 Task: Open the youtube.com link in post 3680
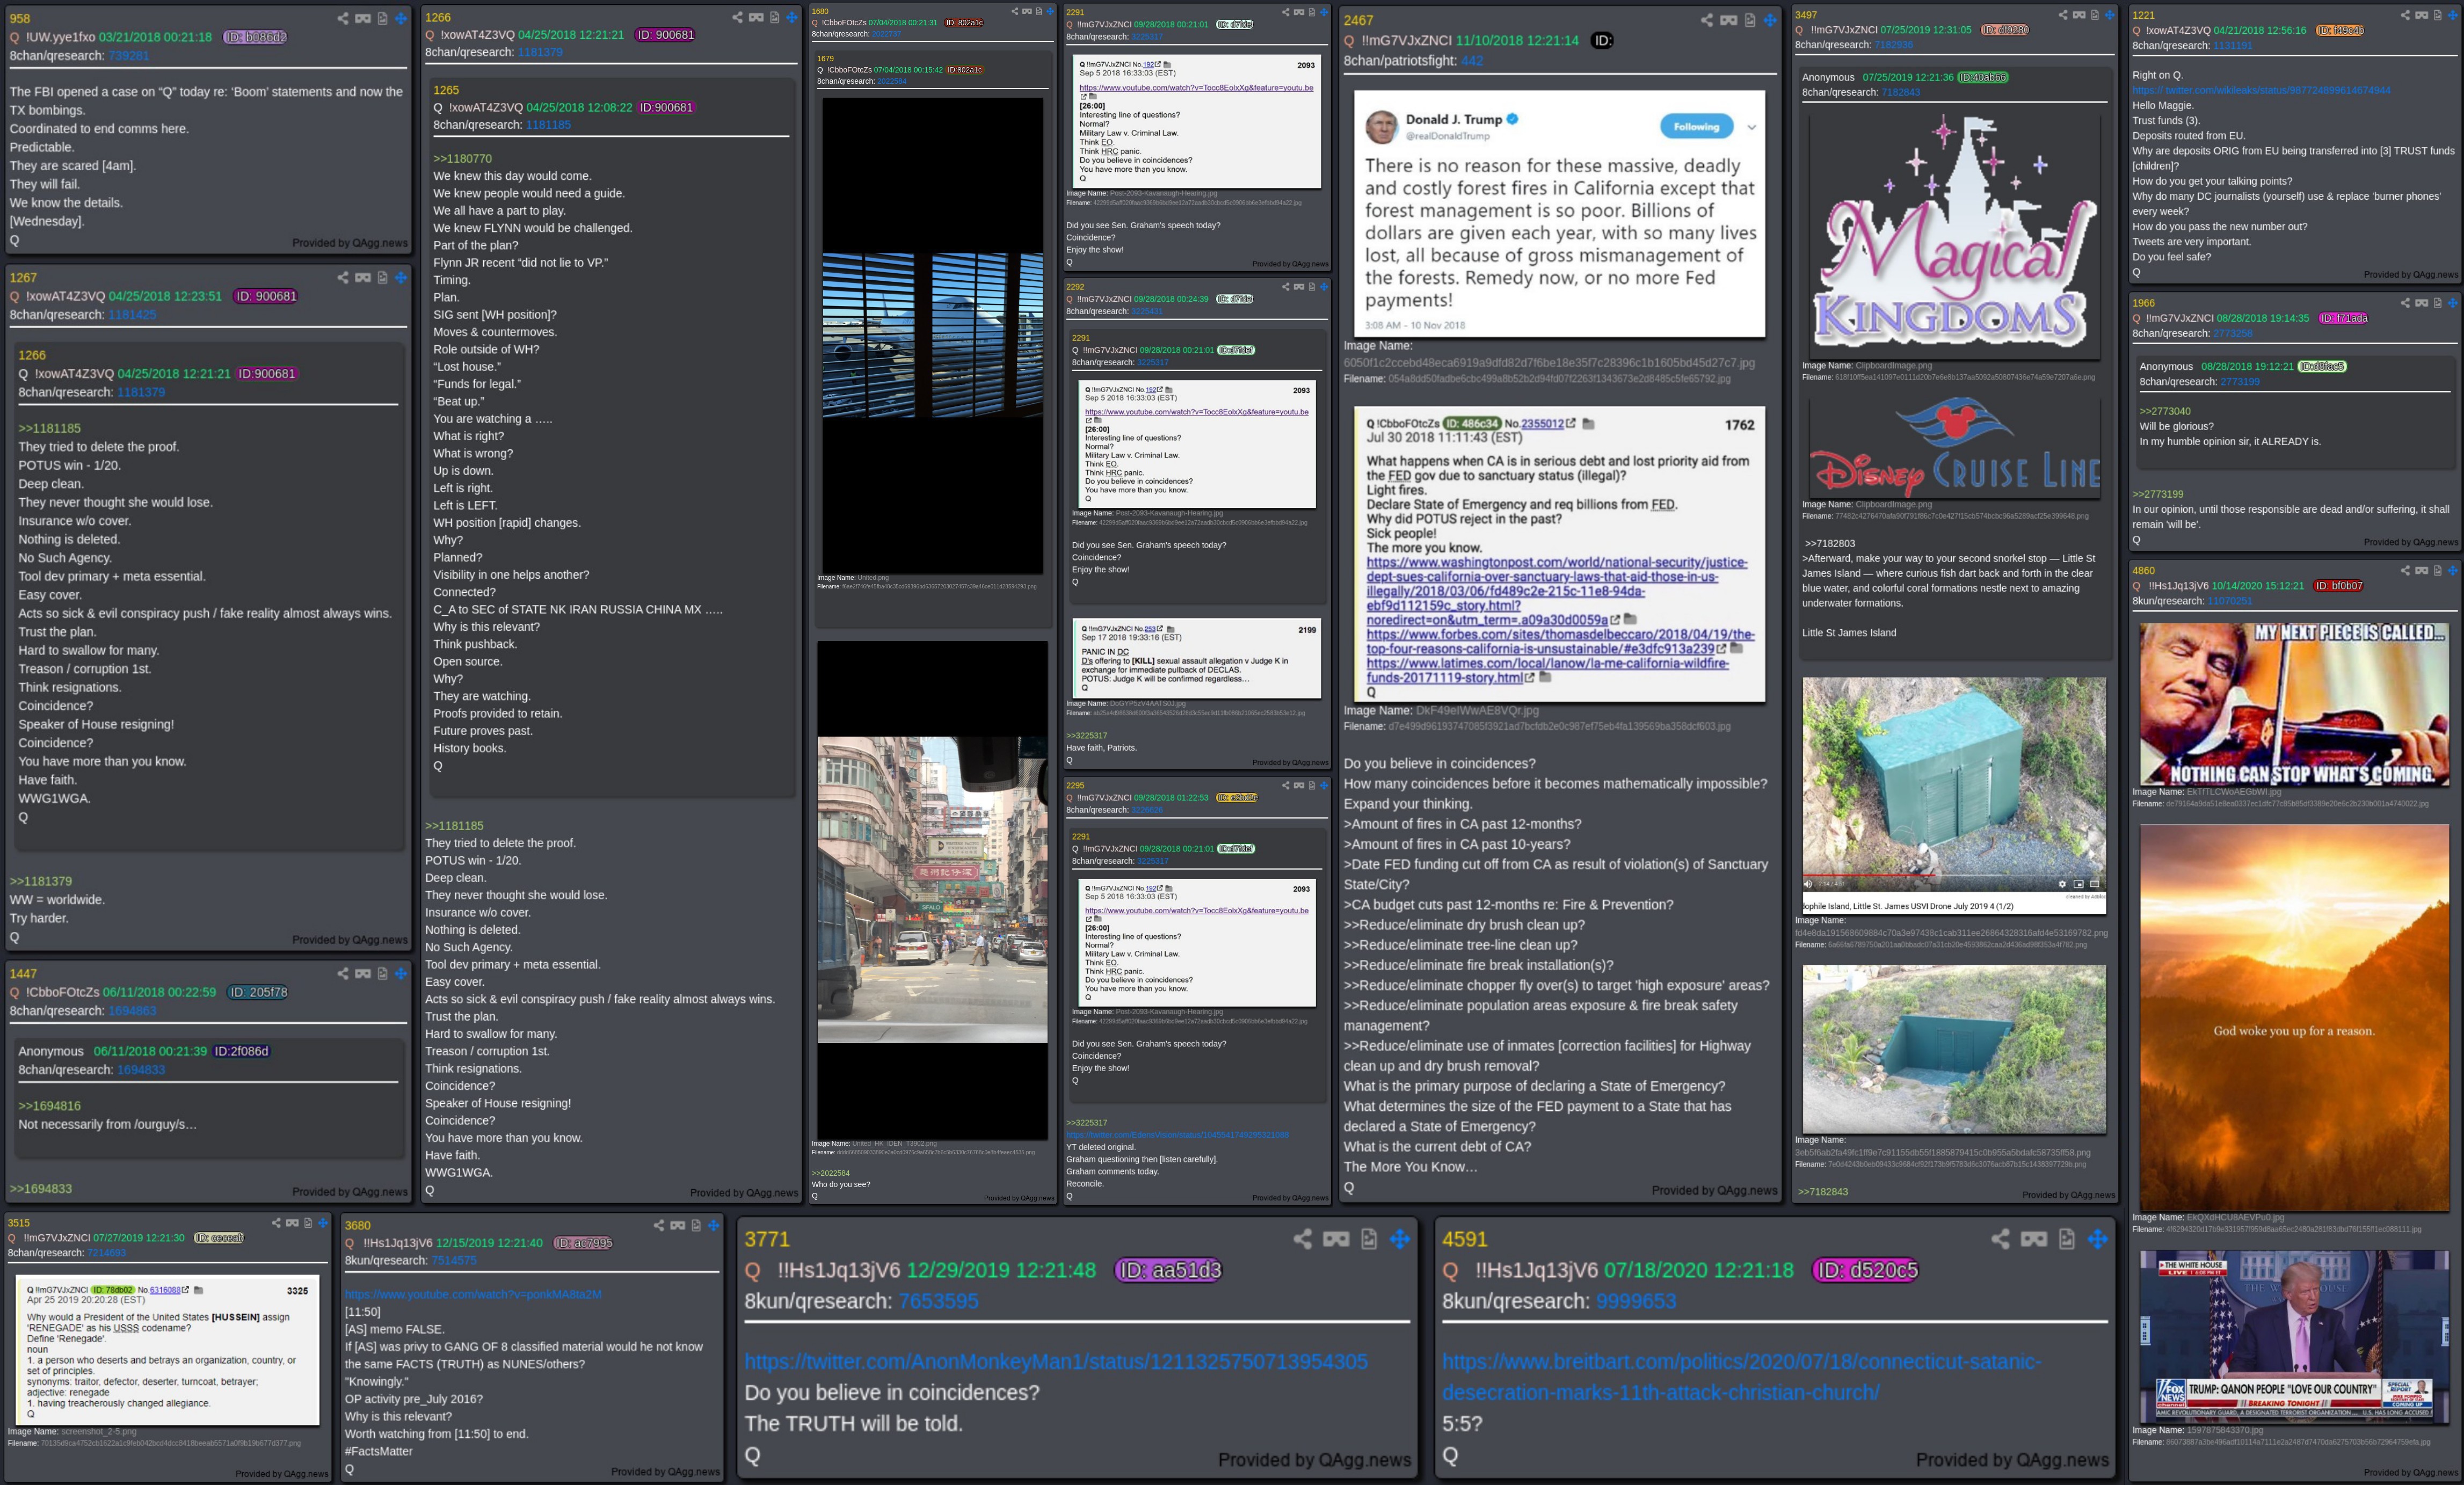(473, 1295)
